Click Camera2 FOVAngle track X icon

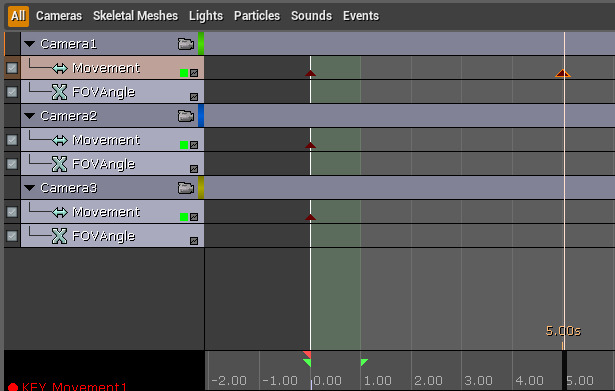pos(60,164)
